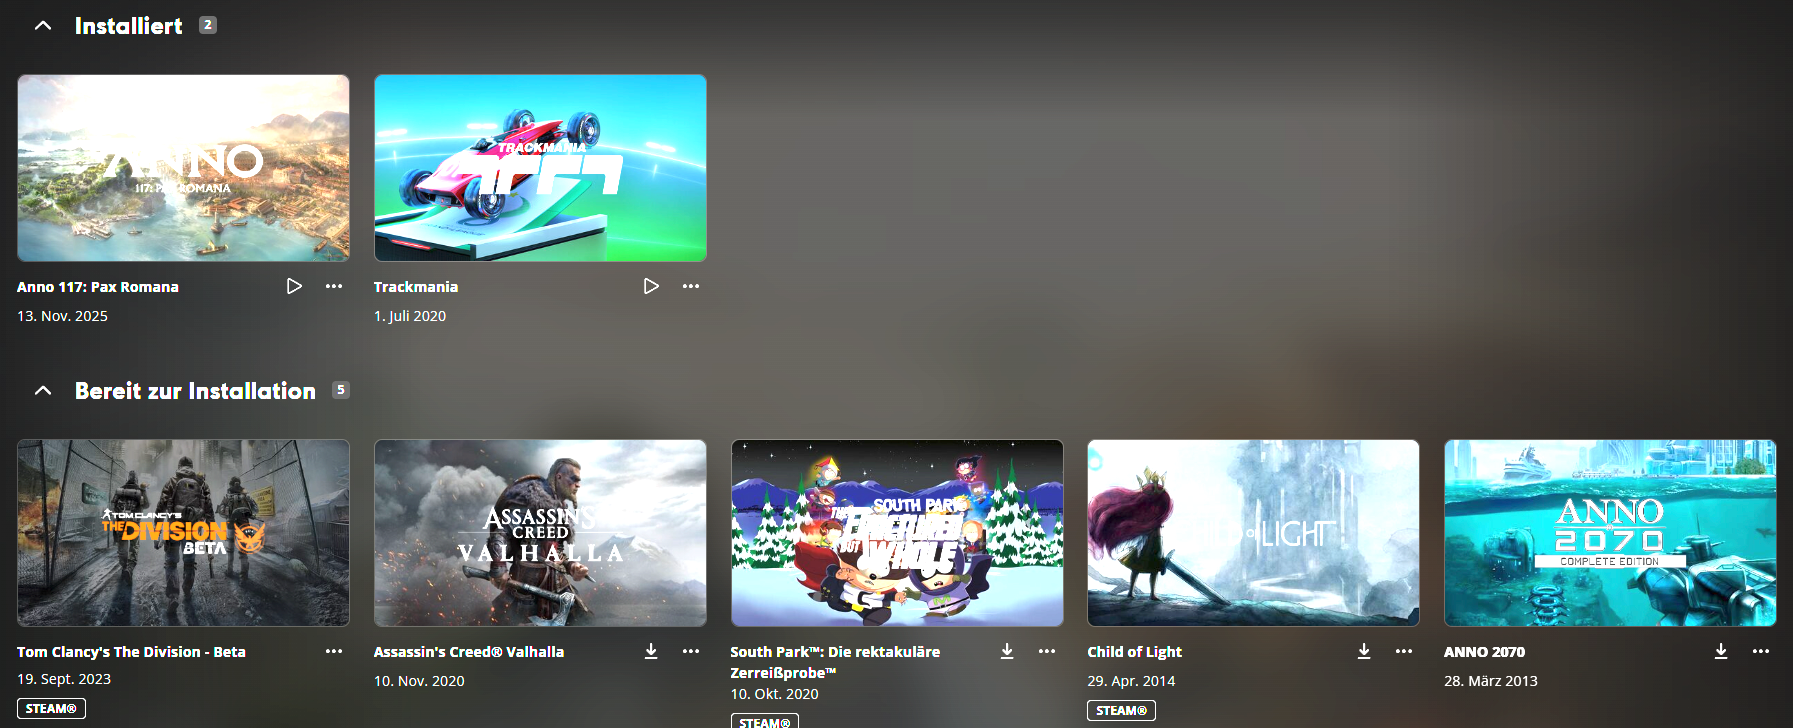Click Tom Clancy's The Division - Beta title
The image size is (1793, 728).
[131, 652]
